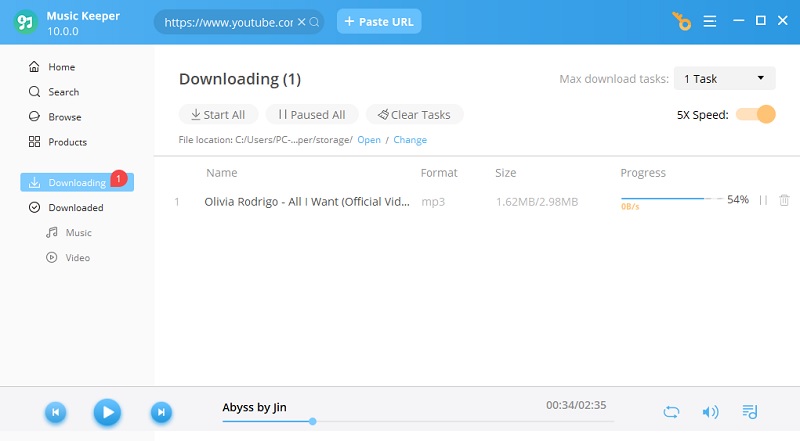Click Paused All button
800x441 pixels.
click(312, 114)
